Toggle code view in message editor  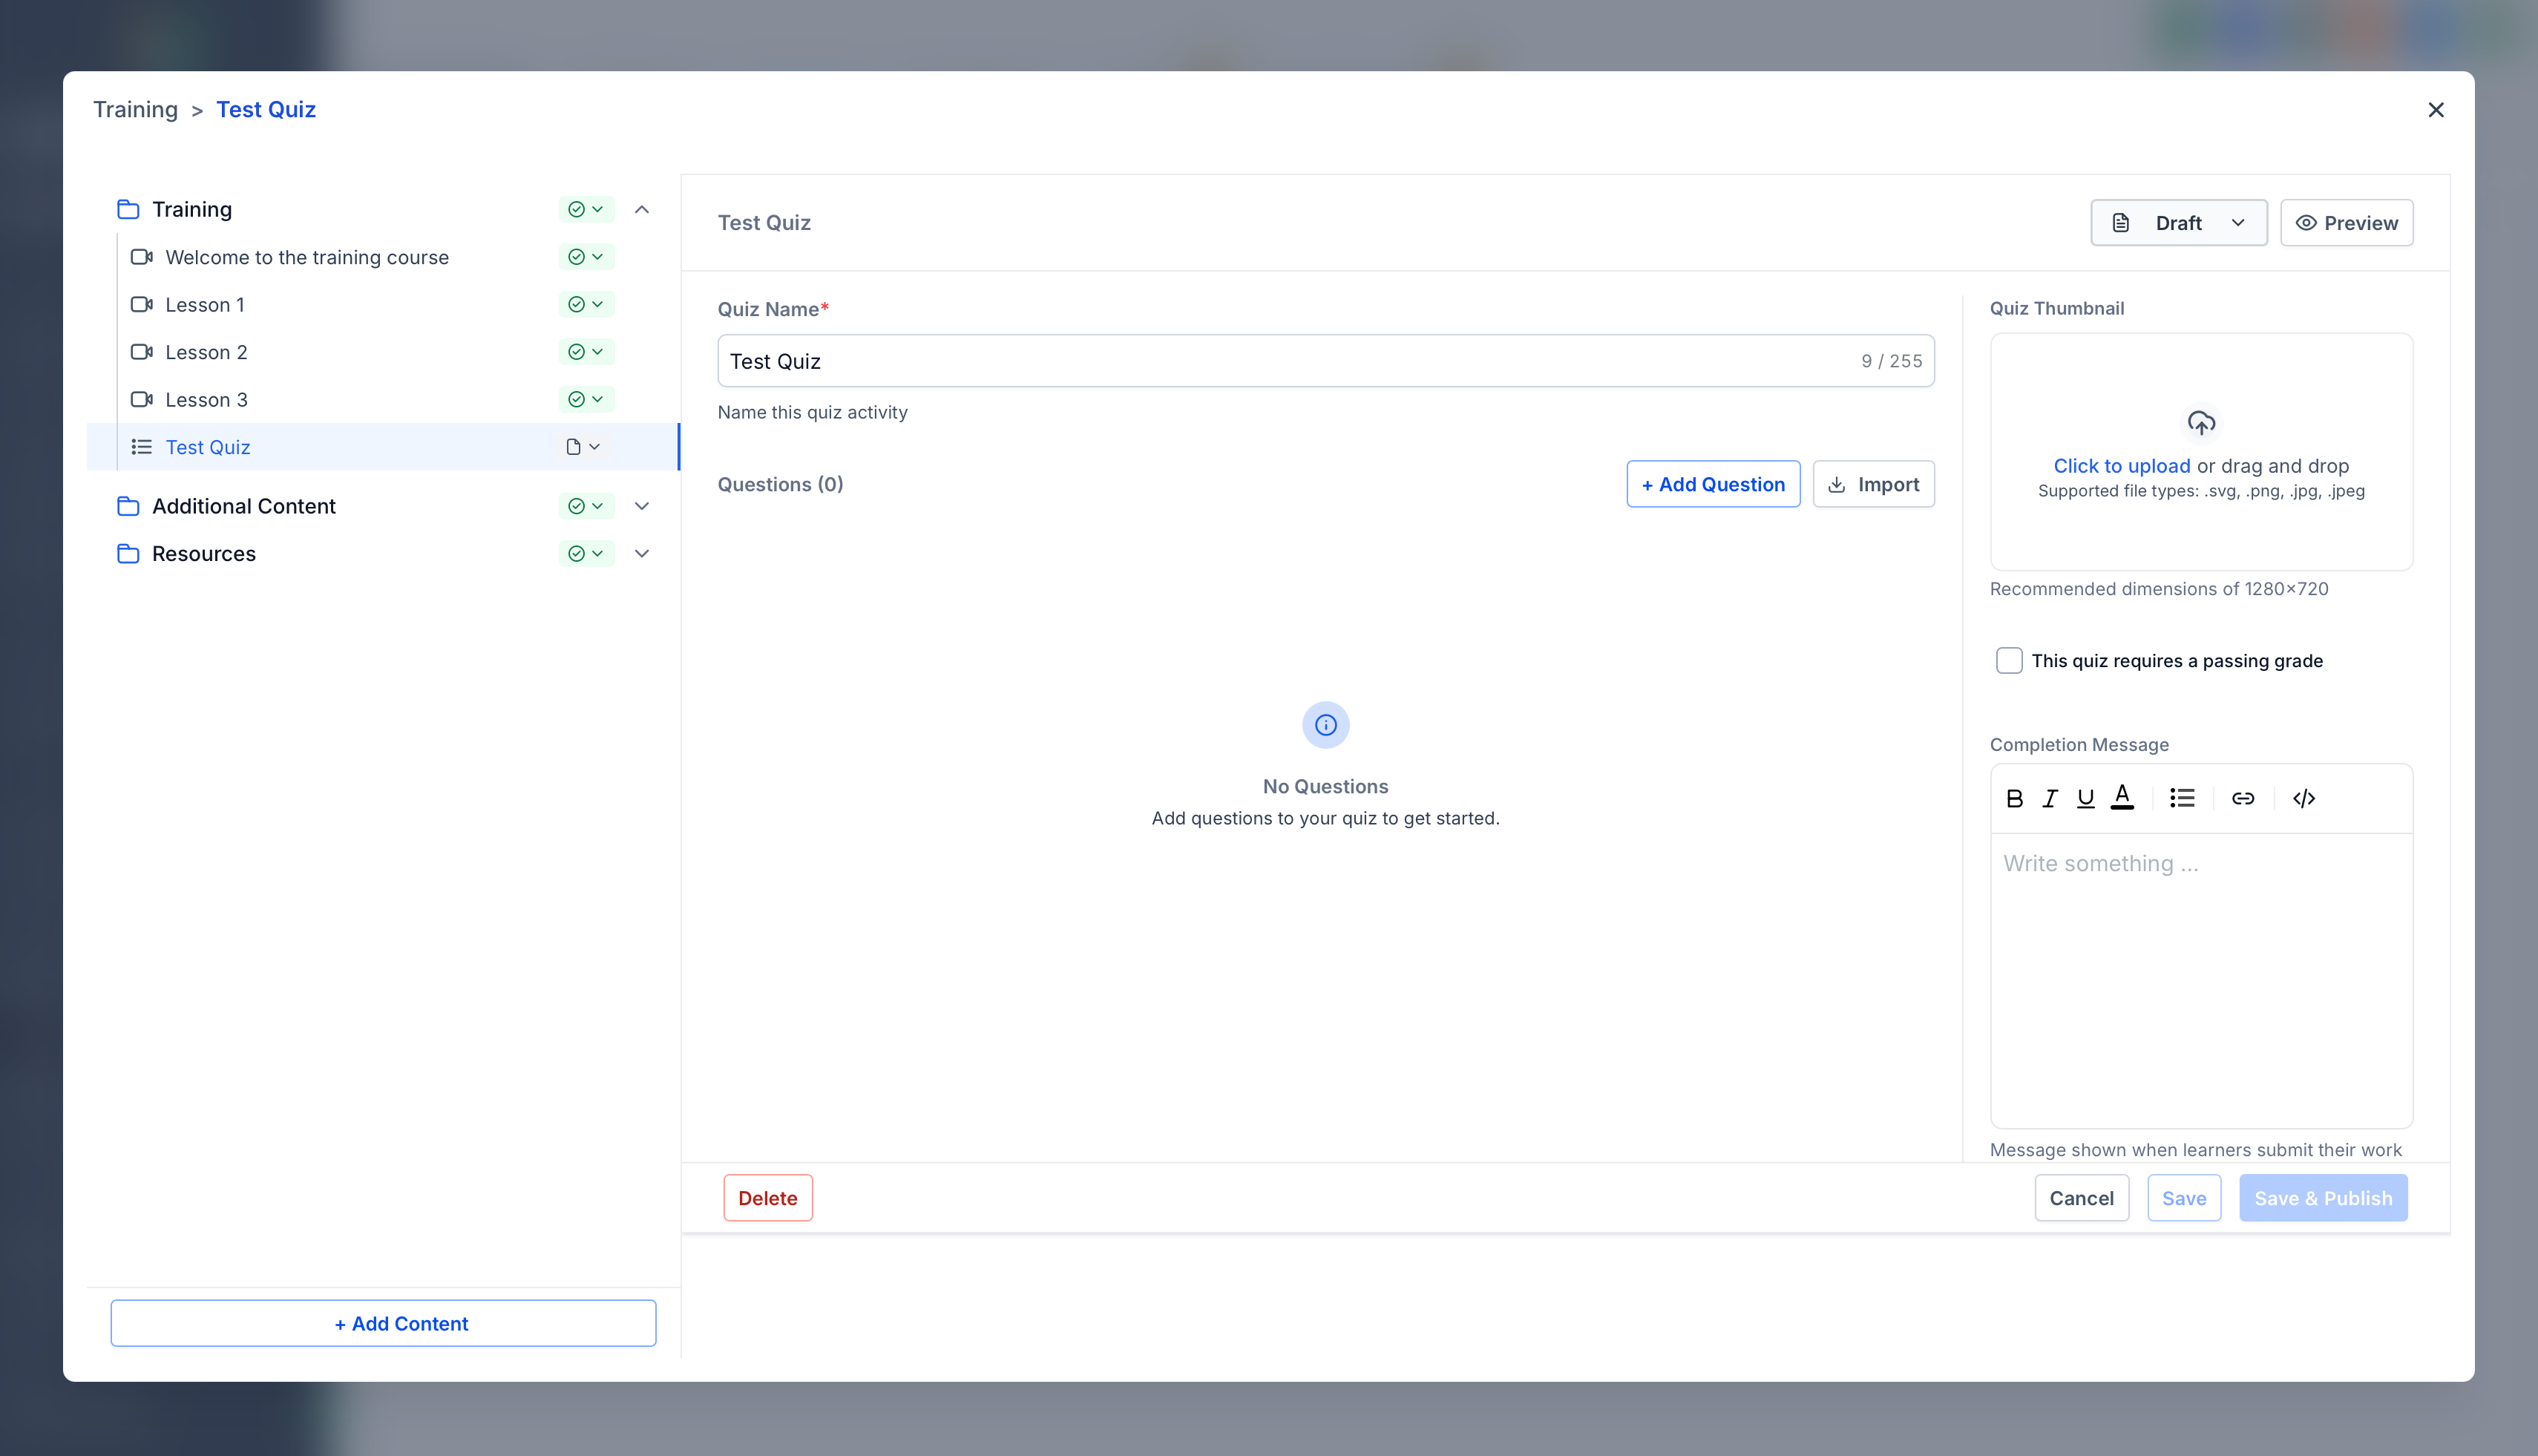(x=2304, y=798)
